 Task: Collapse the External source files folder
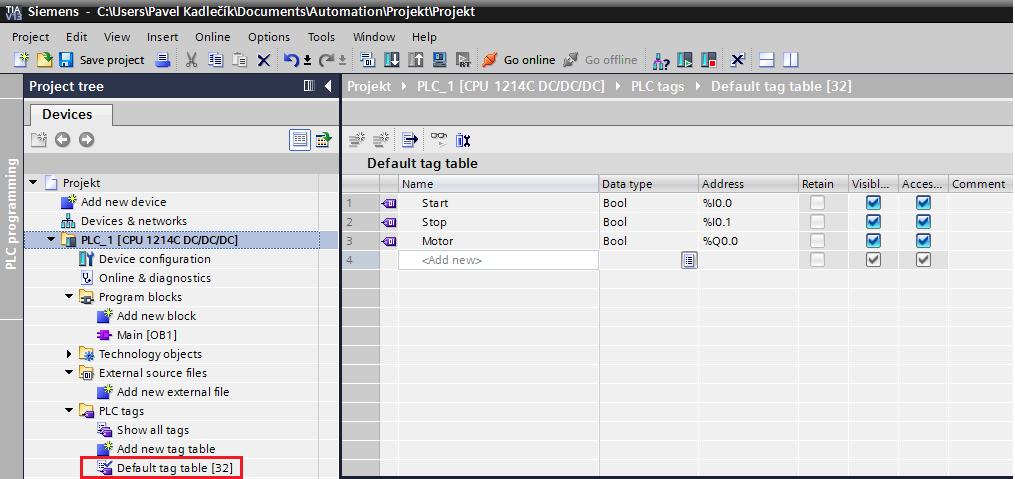pos(69,373)
